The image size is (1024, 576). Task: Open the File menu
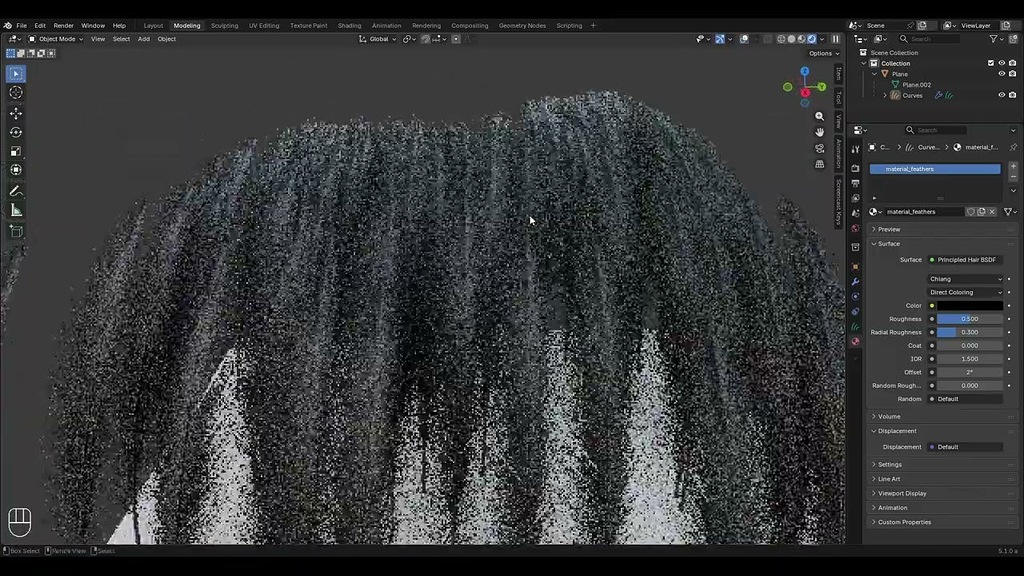22,25
